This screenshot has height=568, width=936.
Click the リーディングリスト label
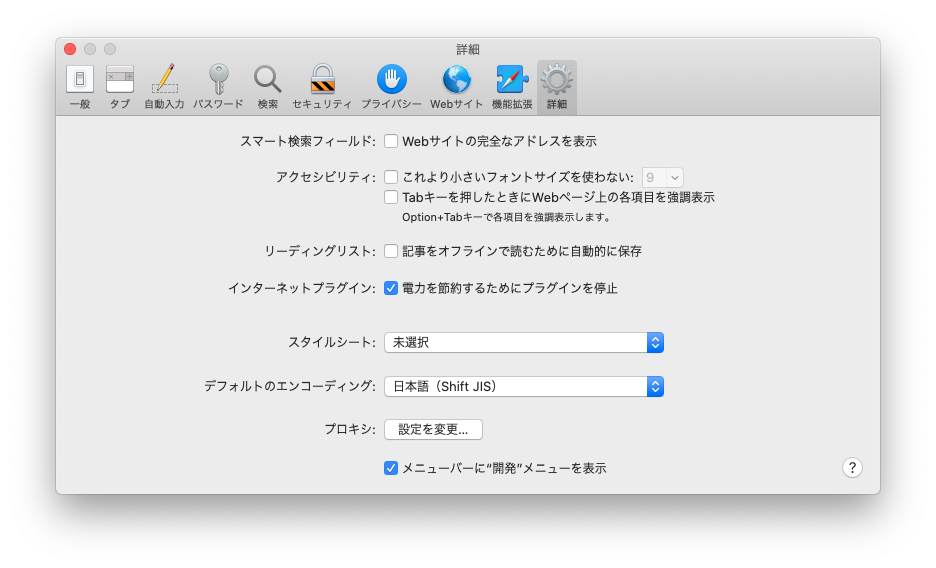coord(321,251)
